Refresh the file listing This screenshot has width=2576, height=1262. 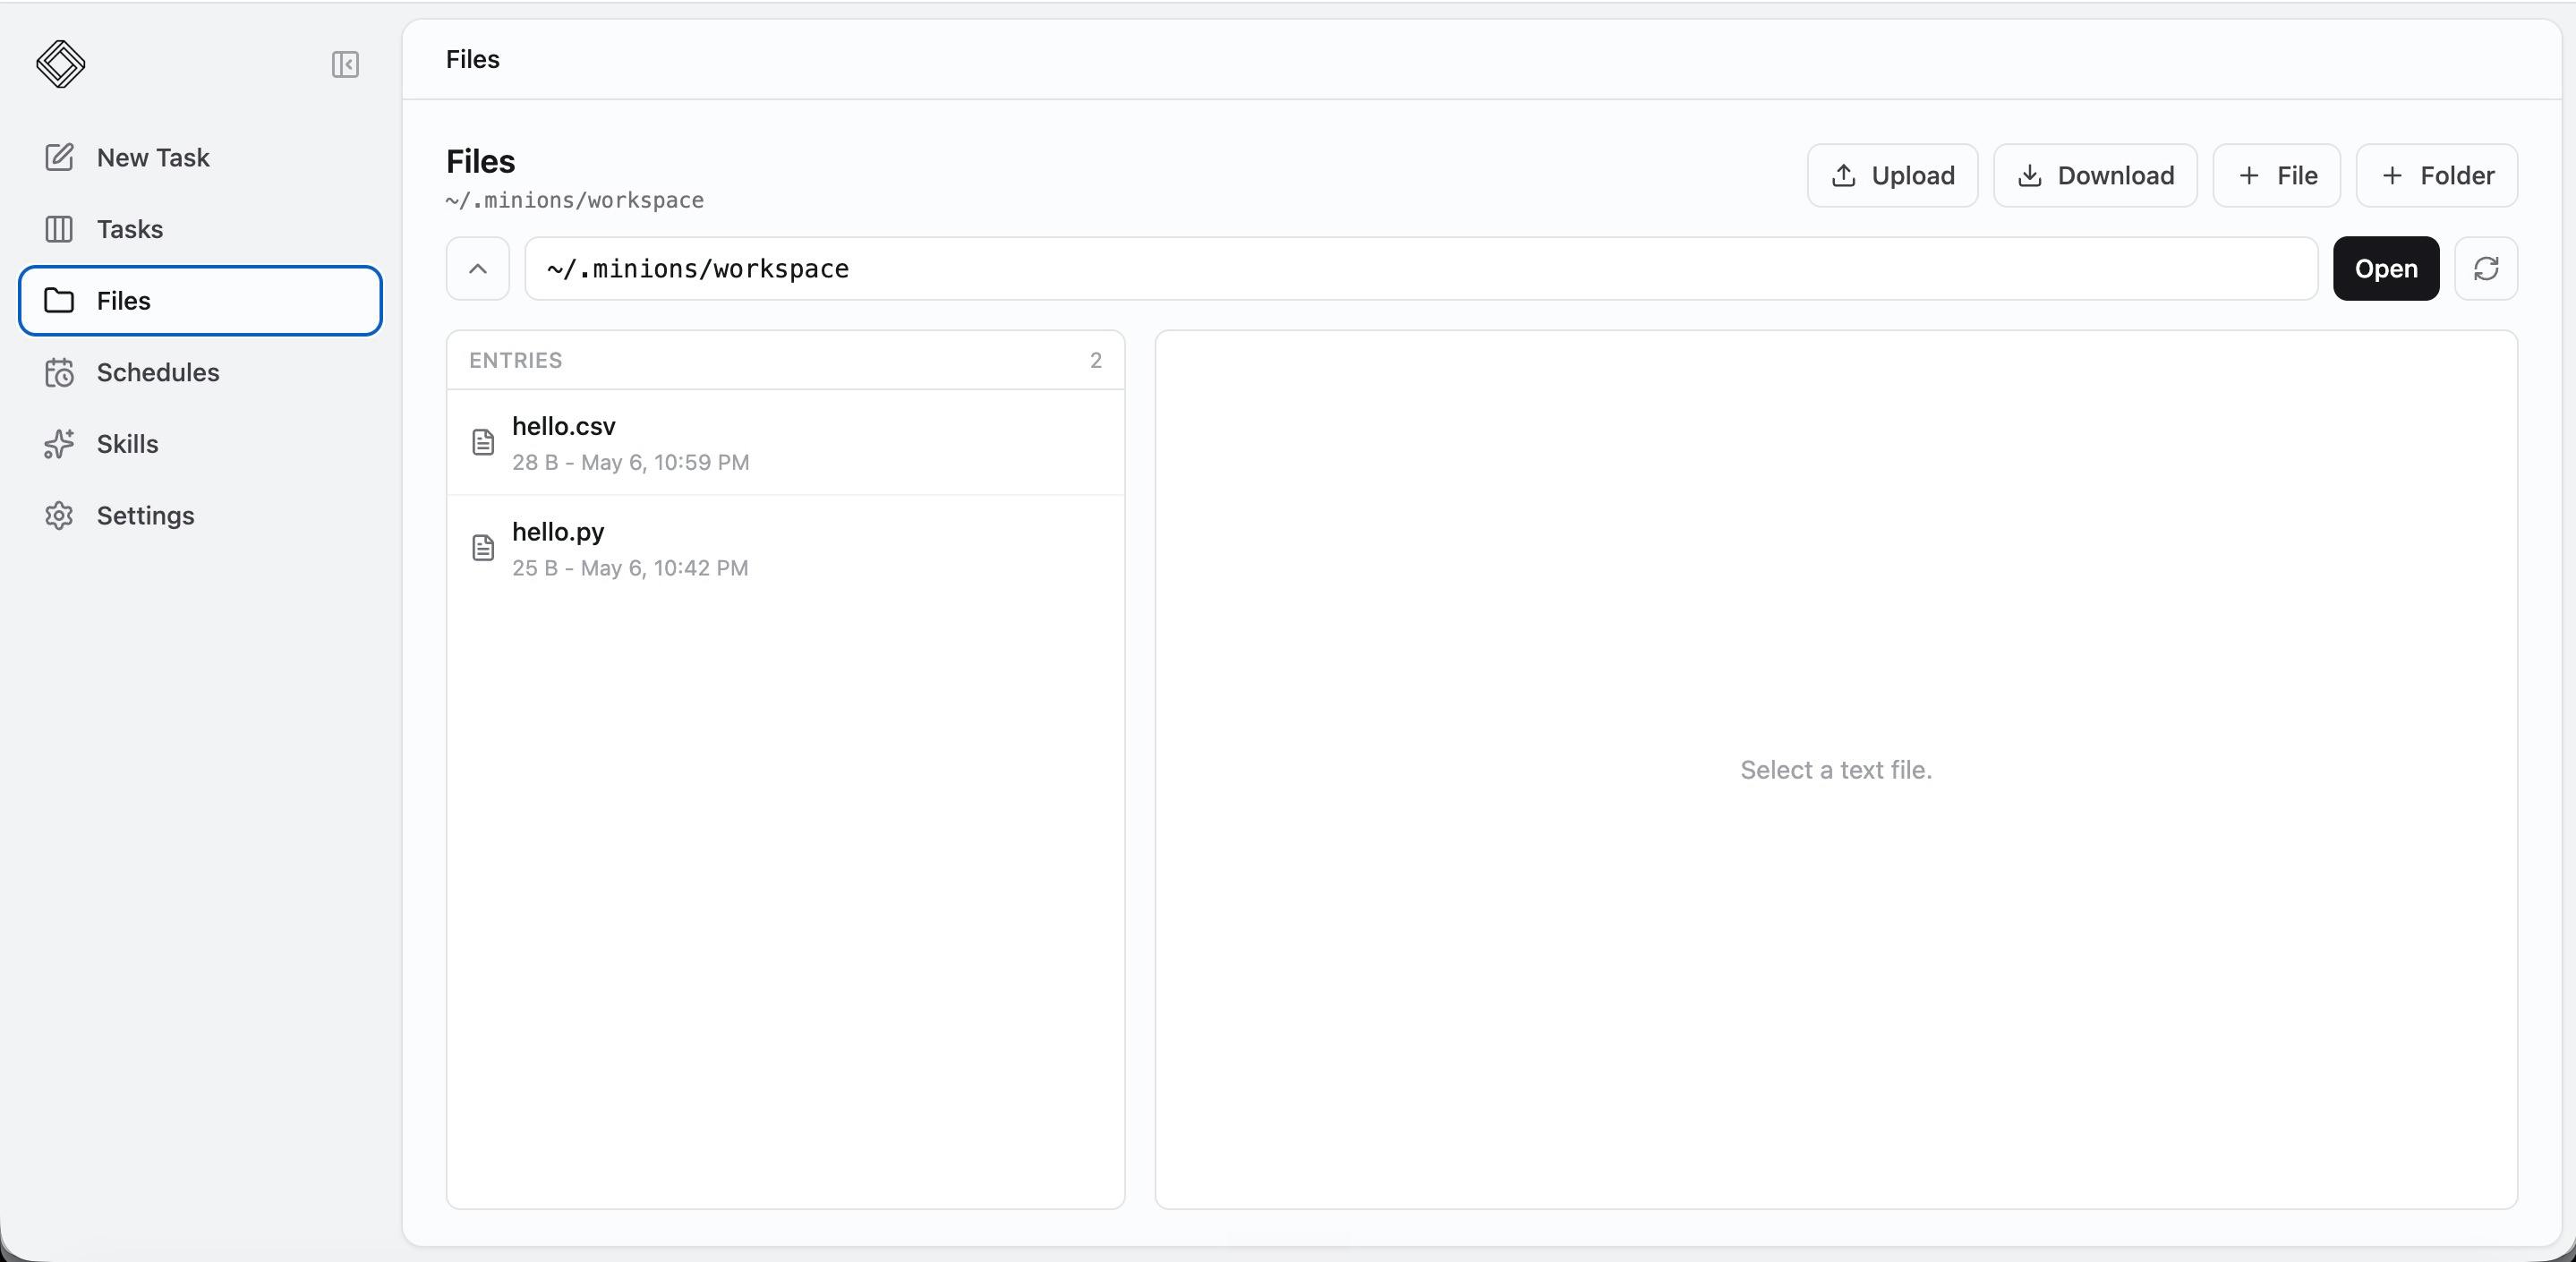coord(2485,268)
